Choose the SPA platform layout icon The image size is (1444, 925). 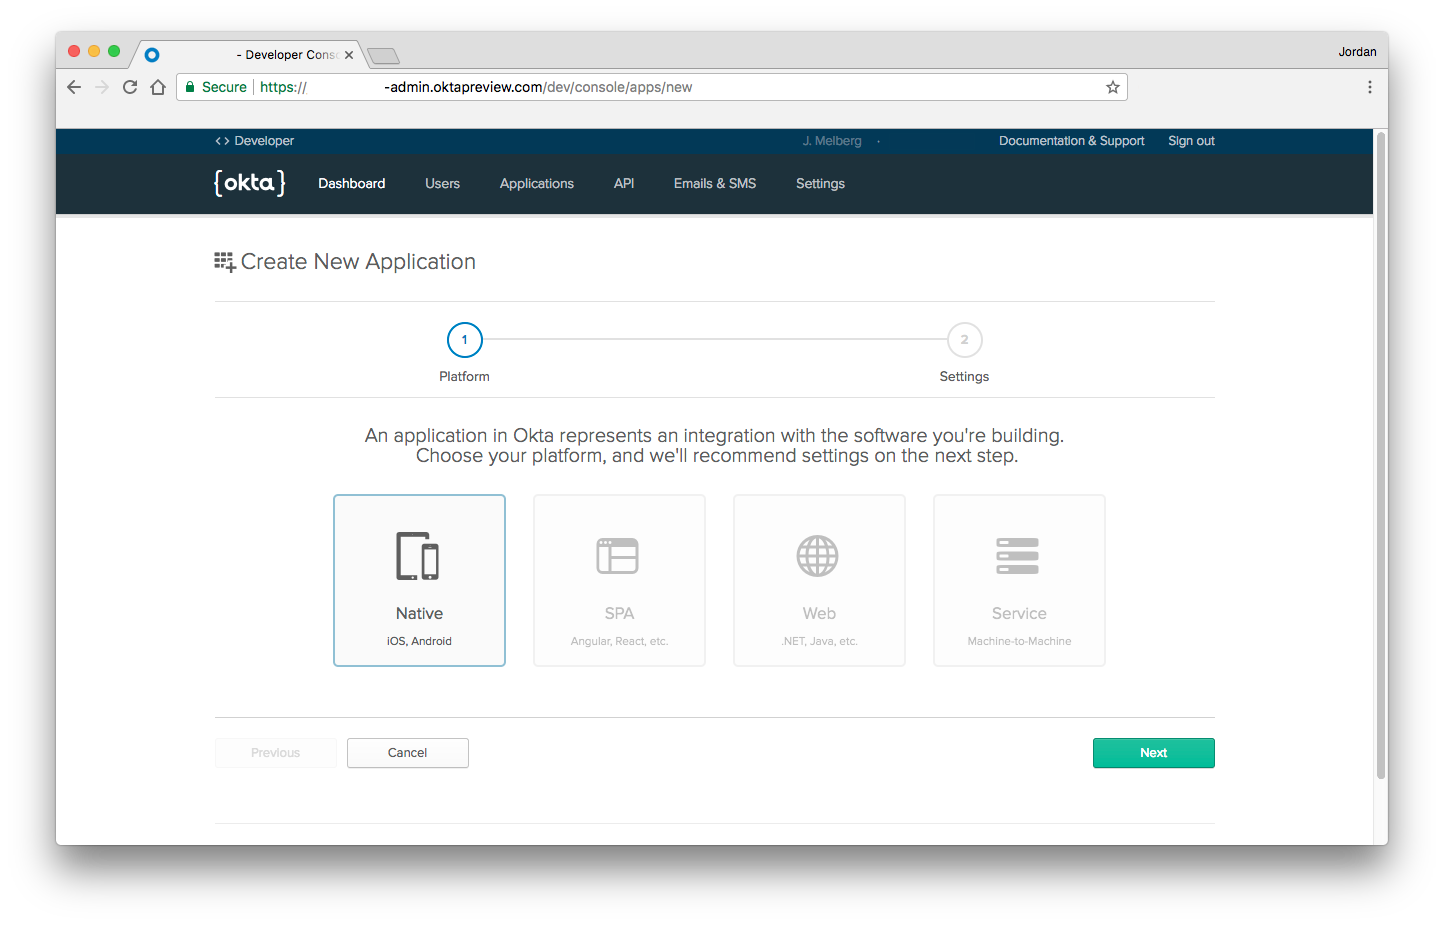[618, 556]
